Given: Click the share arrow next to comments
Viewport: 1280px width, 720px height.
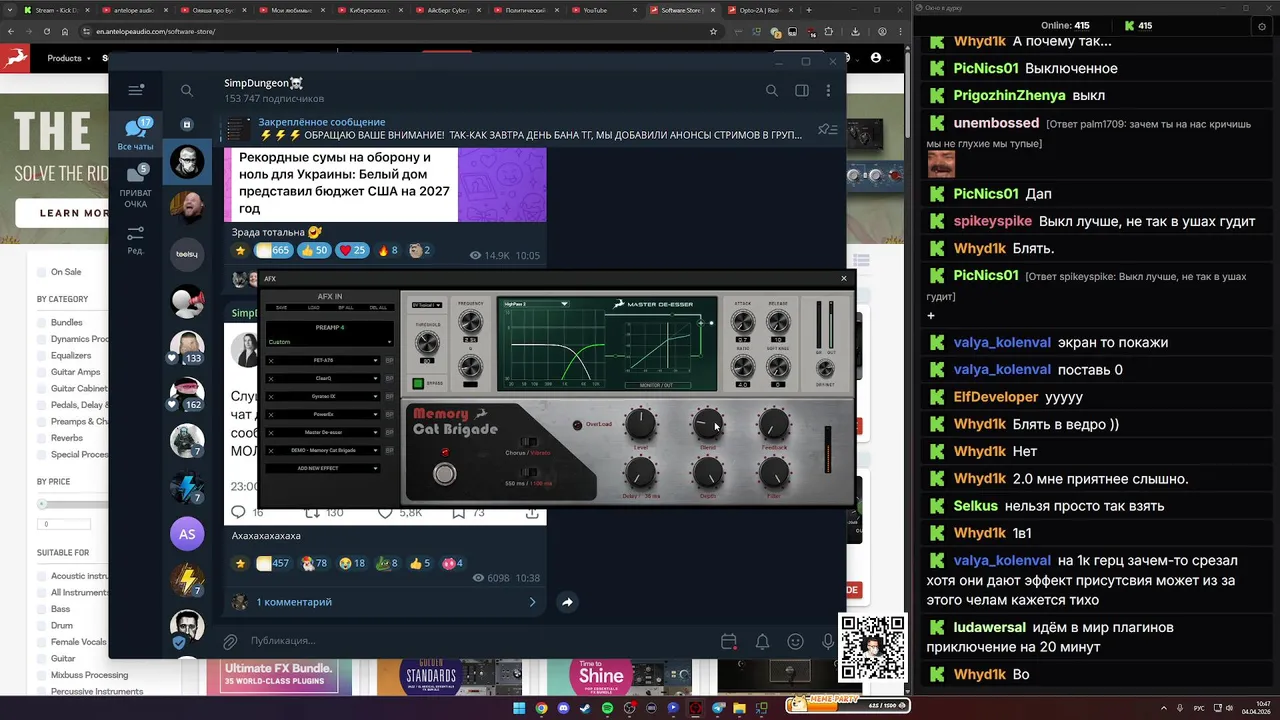Looking at the screenshot, I should 567,602.
